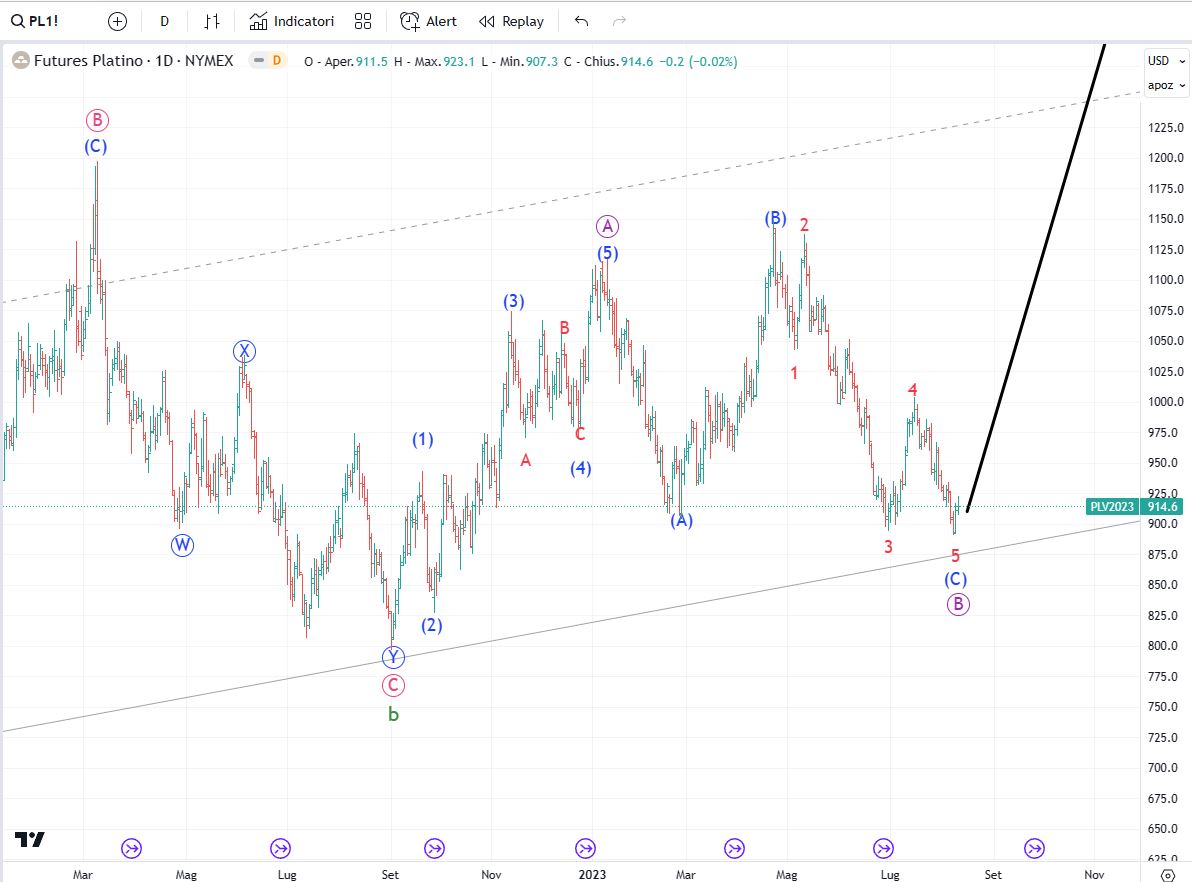The height and width of the screenshot is (882, 1192).
Task: Open symbol search for PL1!
Action: (35, 21)
